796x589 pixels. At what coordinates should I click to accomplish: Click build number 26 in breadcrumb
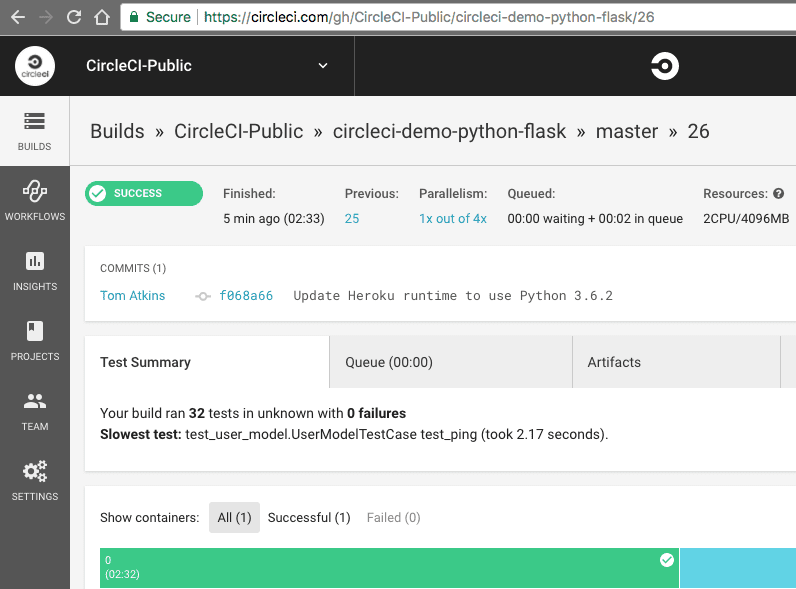point(698,132)
